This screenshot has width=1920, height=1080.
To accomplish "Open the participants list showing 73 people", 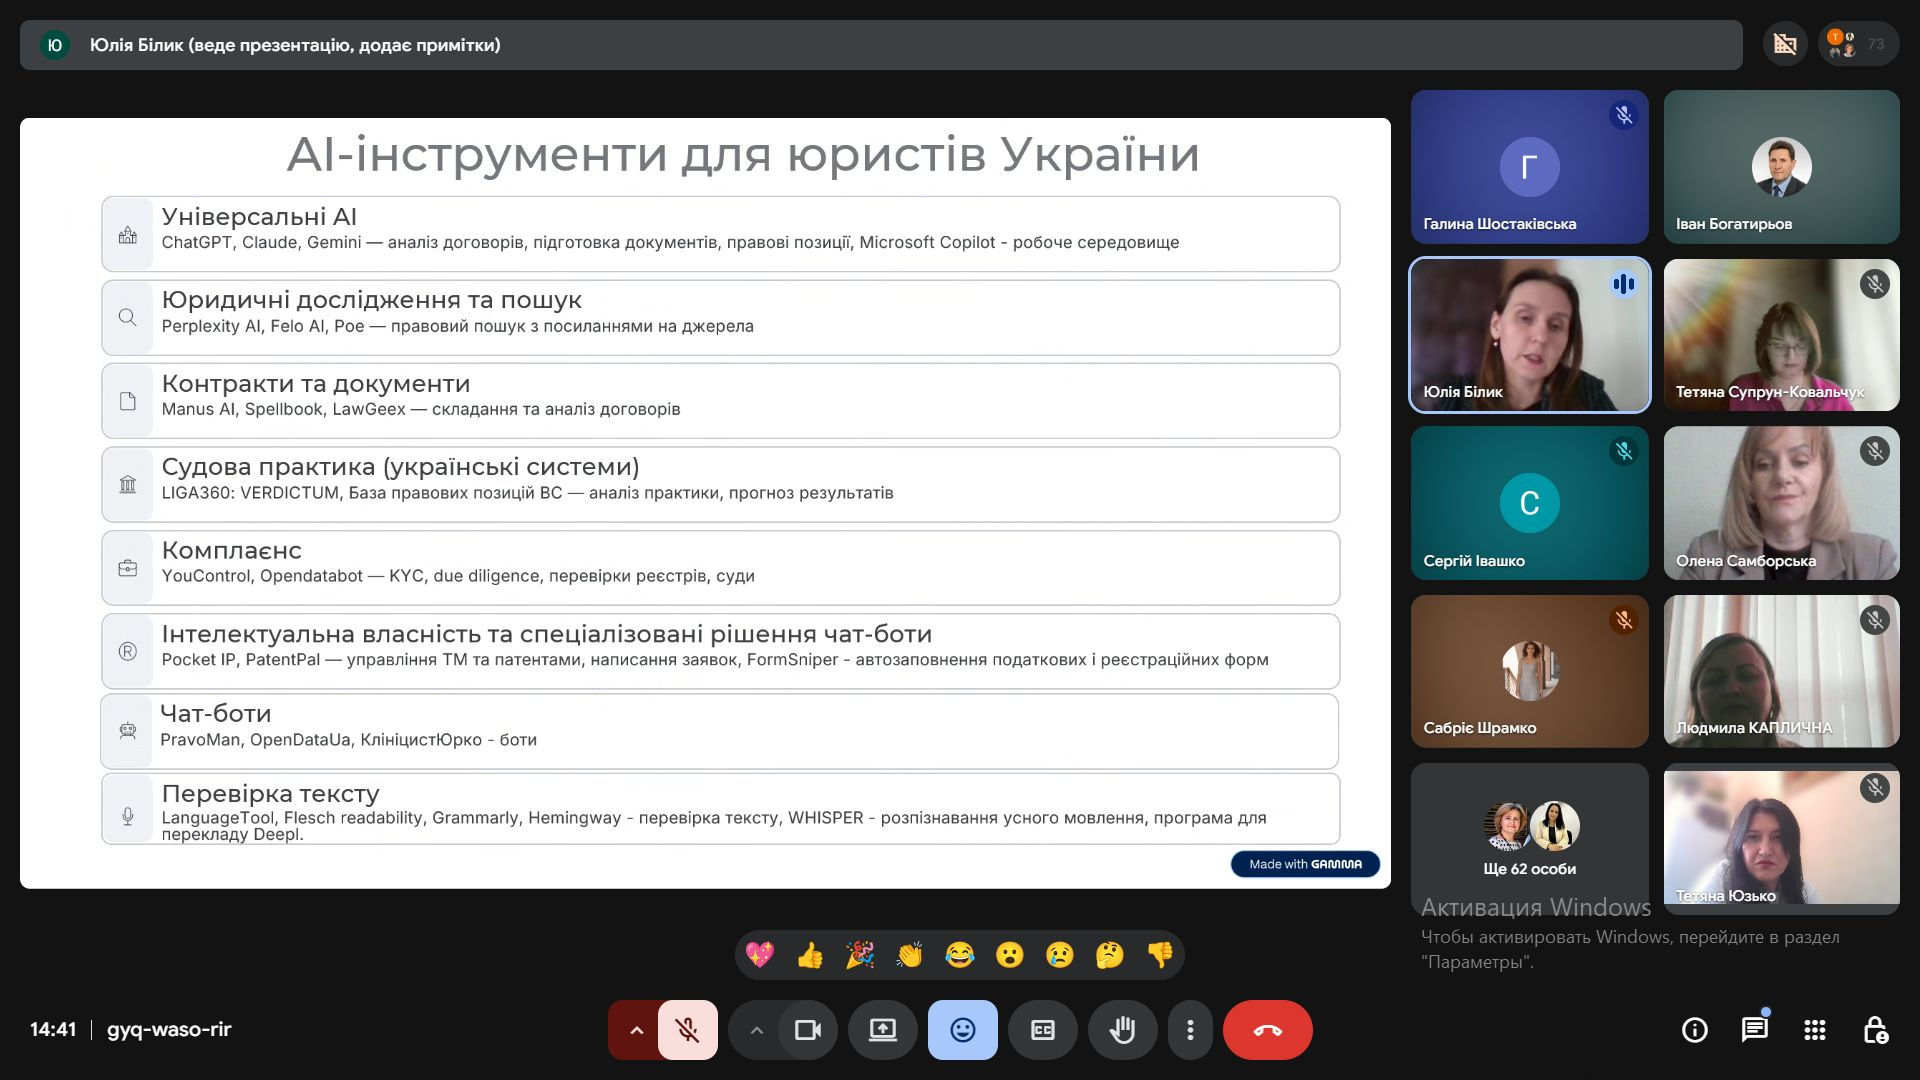I will (1859, 44).
